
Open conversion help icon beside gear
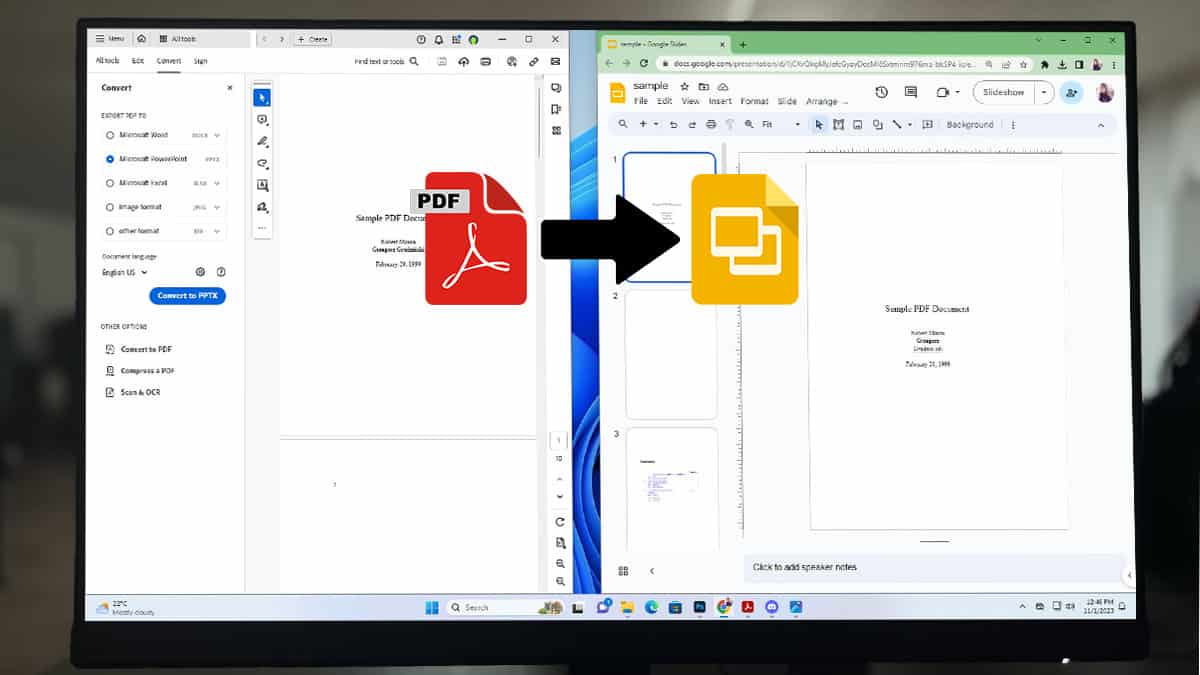[x=221, y=272]
